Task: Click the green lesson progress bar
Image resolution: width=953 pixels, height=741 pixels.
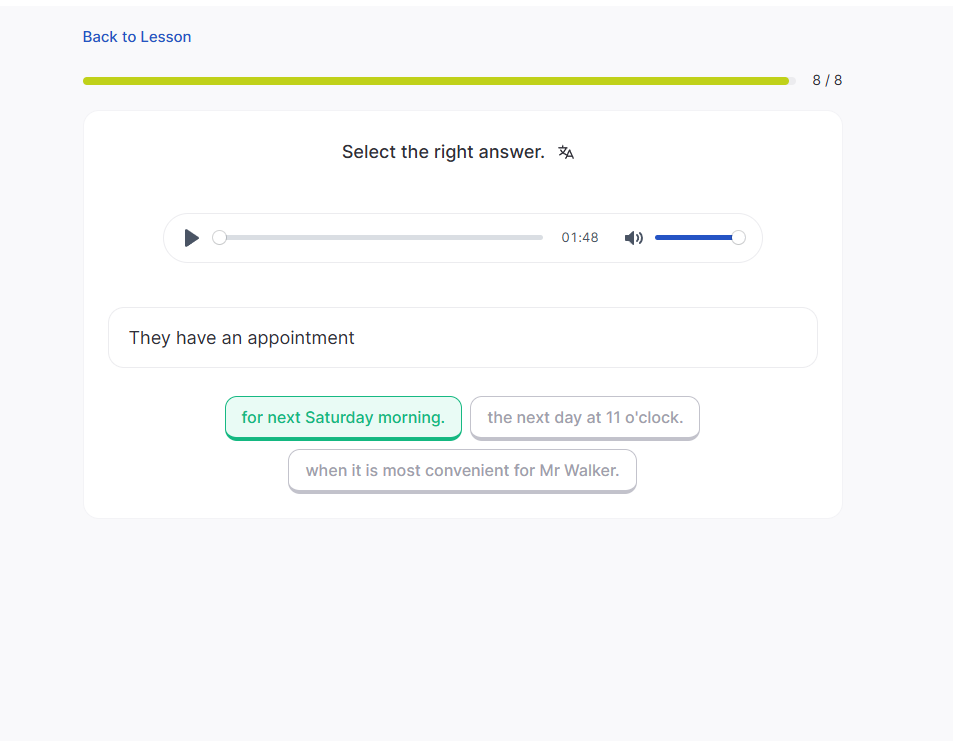Action: 435,81
